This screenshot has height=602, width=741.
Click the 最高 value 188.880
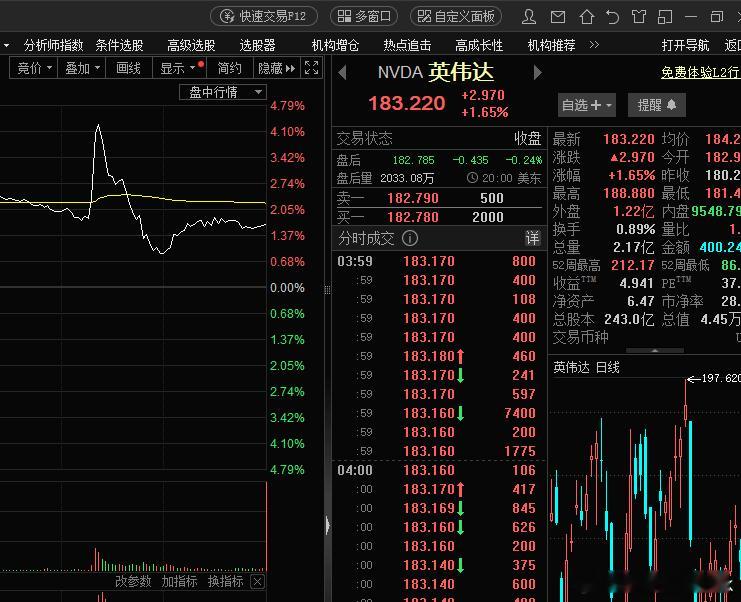[x=629, y=193]
